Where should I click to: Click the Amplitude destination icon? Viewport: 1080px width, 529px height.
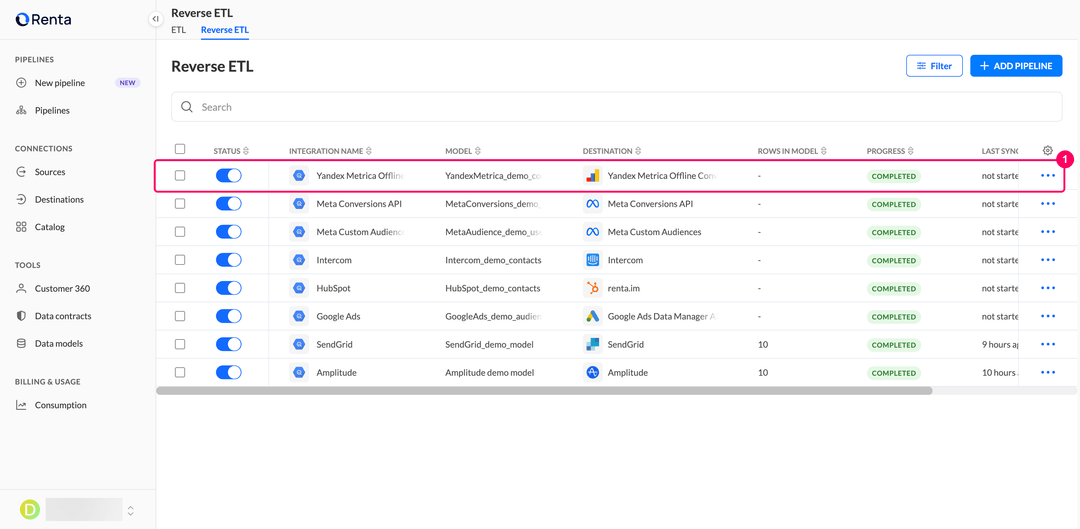592,373
